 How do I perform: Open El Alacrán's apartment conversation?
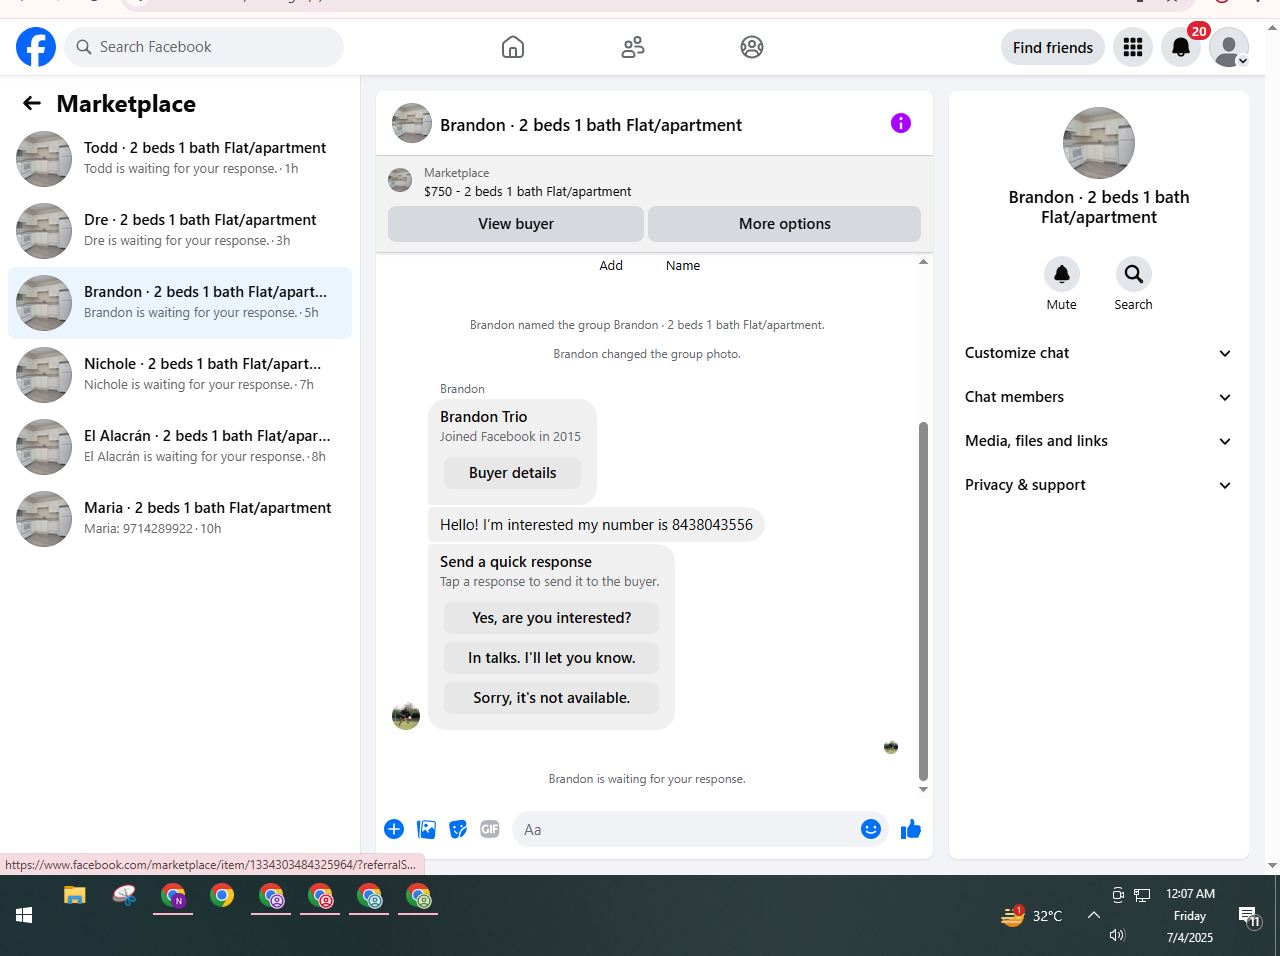180,447
